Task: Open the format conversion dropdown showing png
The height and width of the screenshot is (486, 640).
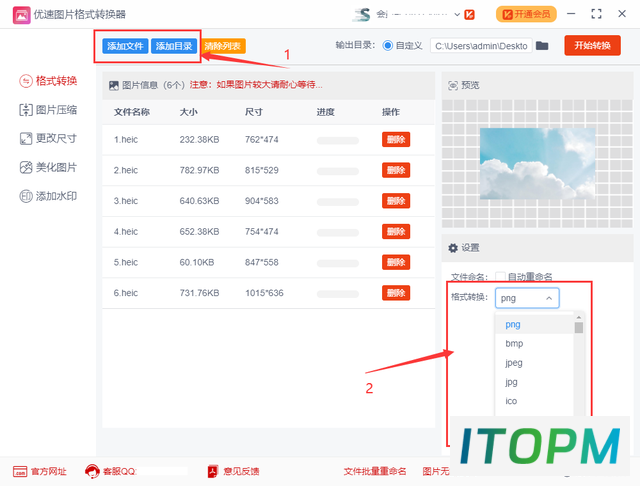Action: point(527,298)
